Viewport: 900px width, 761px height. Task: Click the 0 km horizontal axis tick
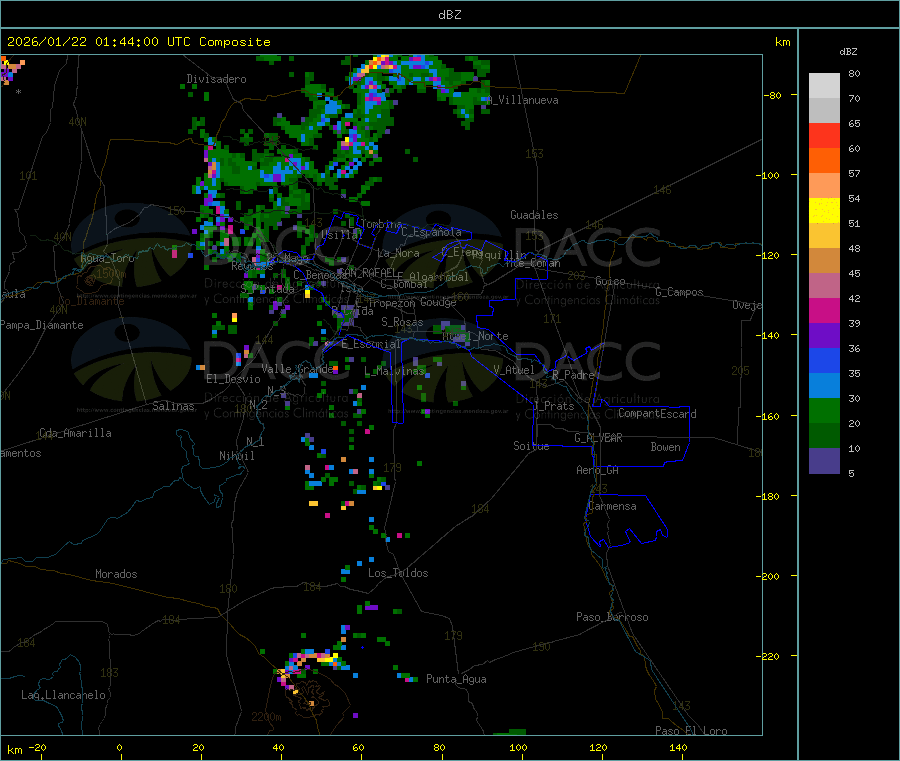pyautogui.click(x=119, y=748)
